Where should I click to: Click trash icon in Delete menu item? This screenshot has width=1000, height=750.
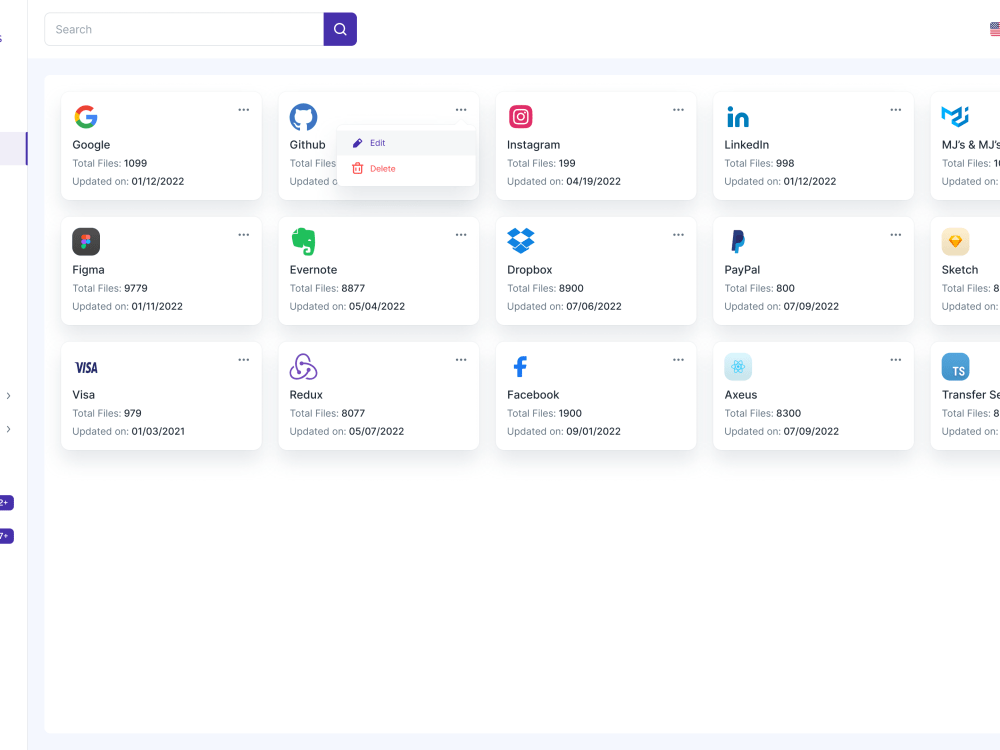click(358, 168)
